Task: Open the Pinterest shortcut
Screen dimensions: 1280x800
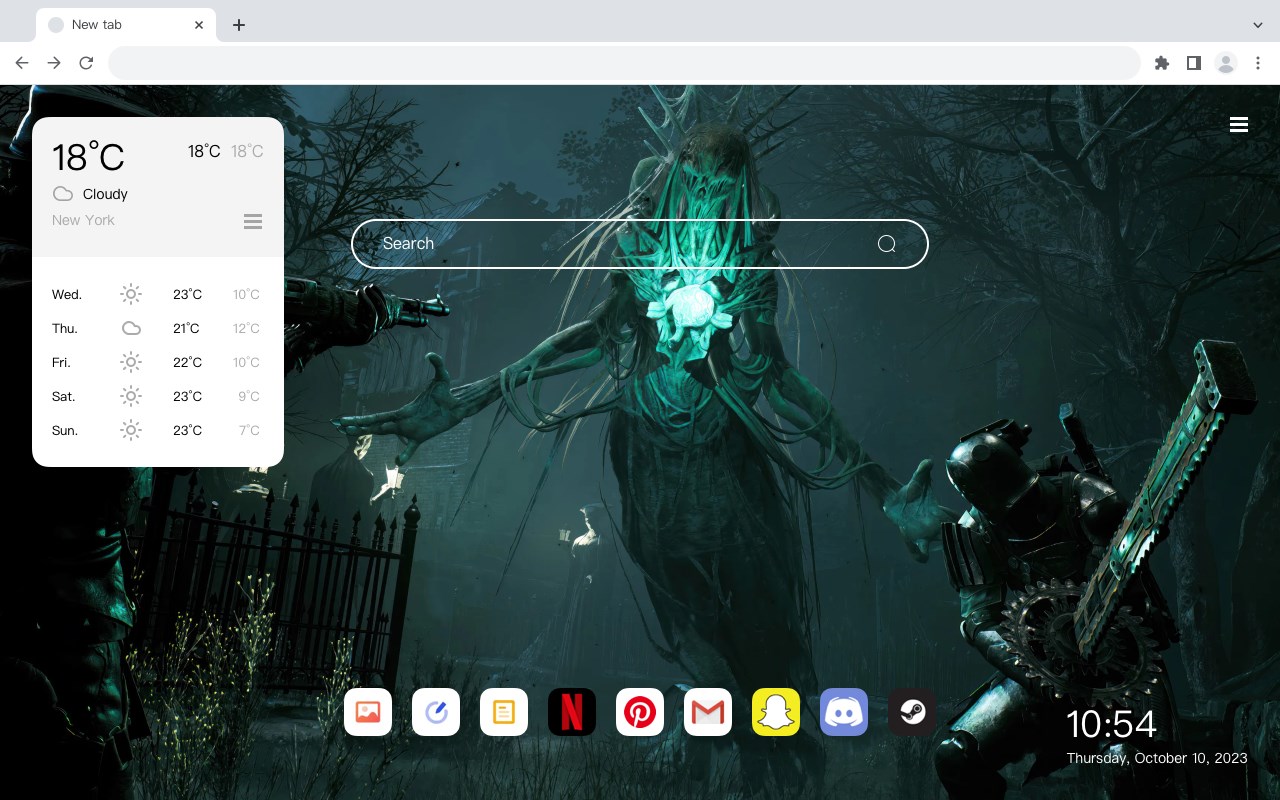Action: click(640, 712)
